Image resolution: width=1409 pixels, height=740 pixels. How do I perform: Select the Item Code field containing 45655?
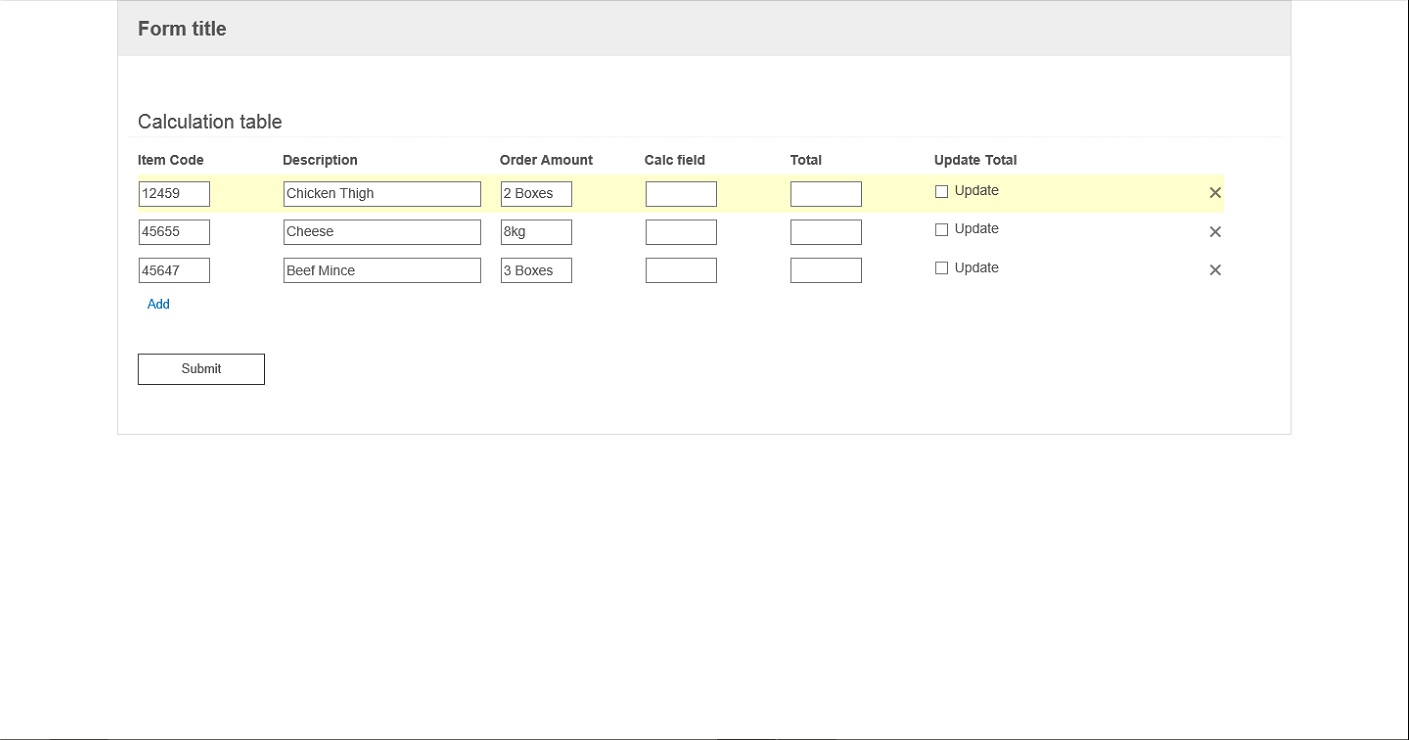(174, 232)
